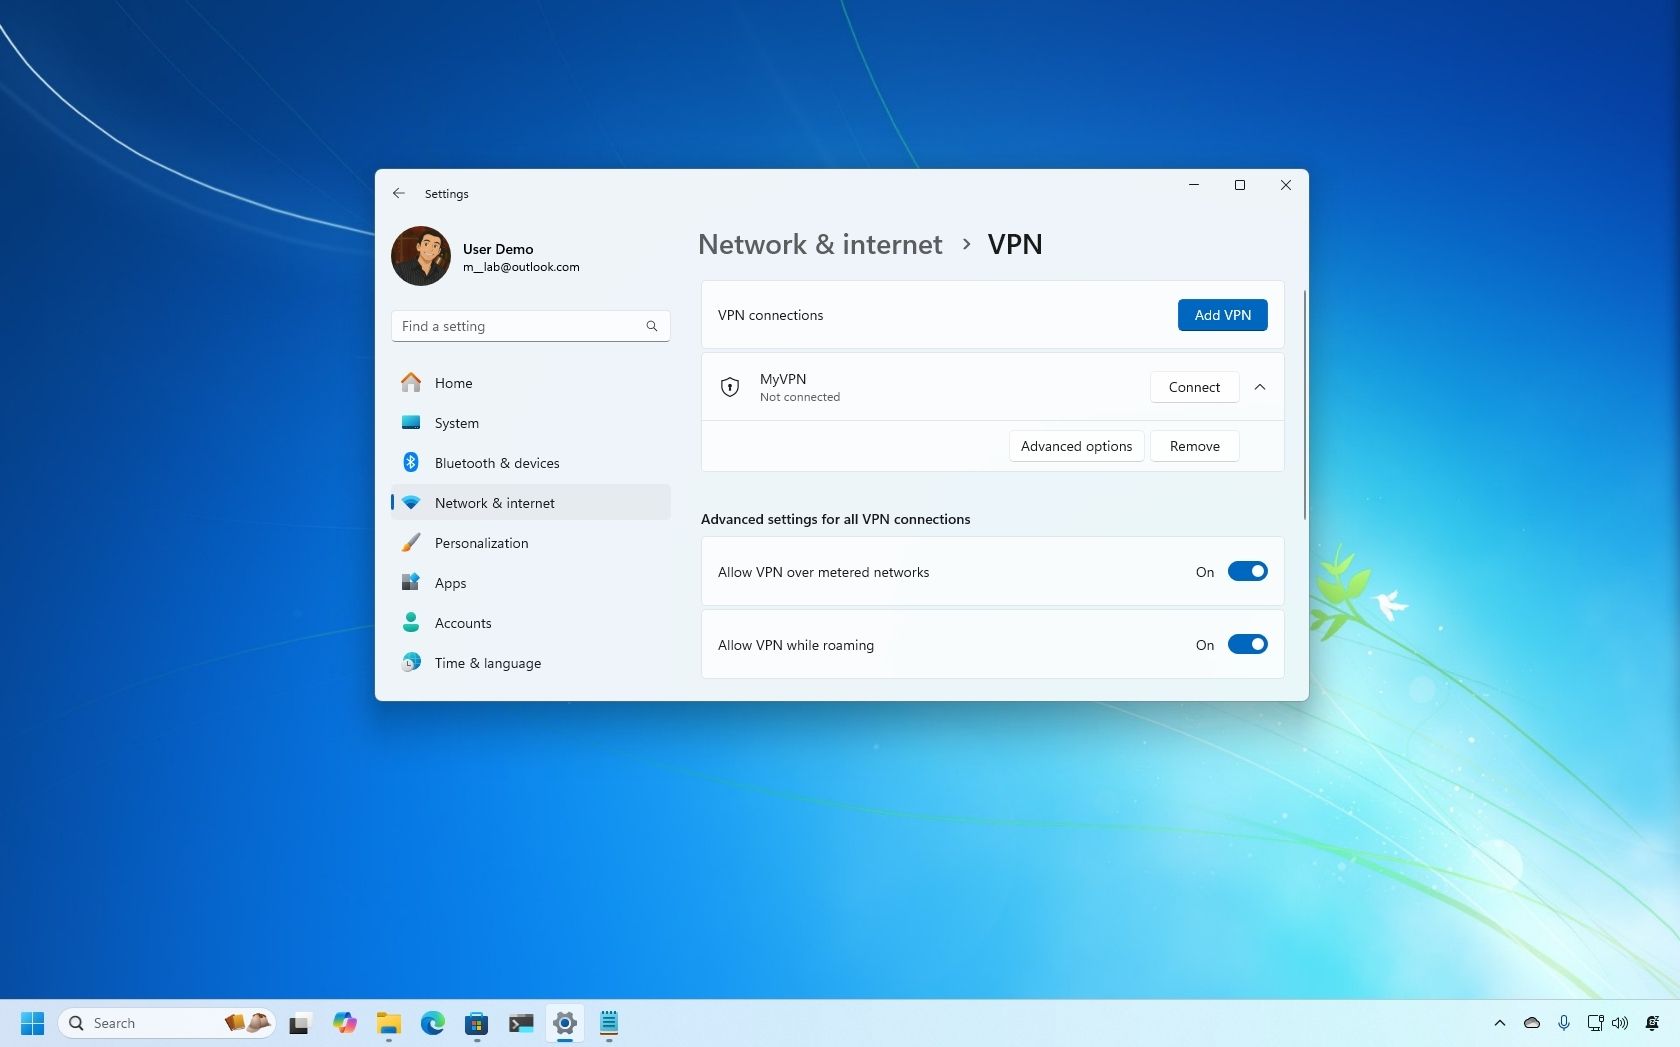
Task: Open Advanced options for MyVPN
Action: pyautogui.click(x=1075, y=446)
